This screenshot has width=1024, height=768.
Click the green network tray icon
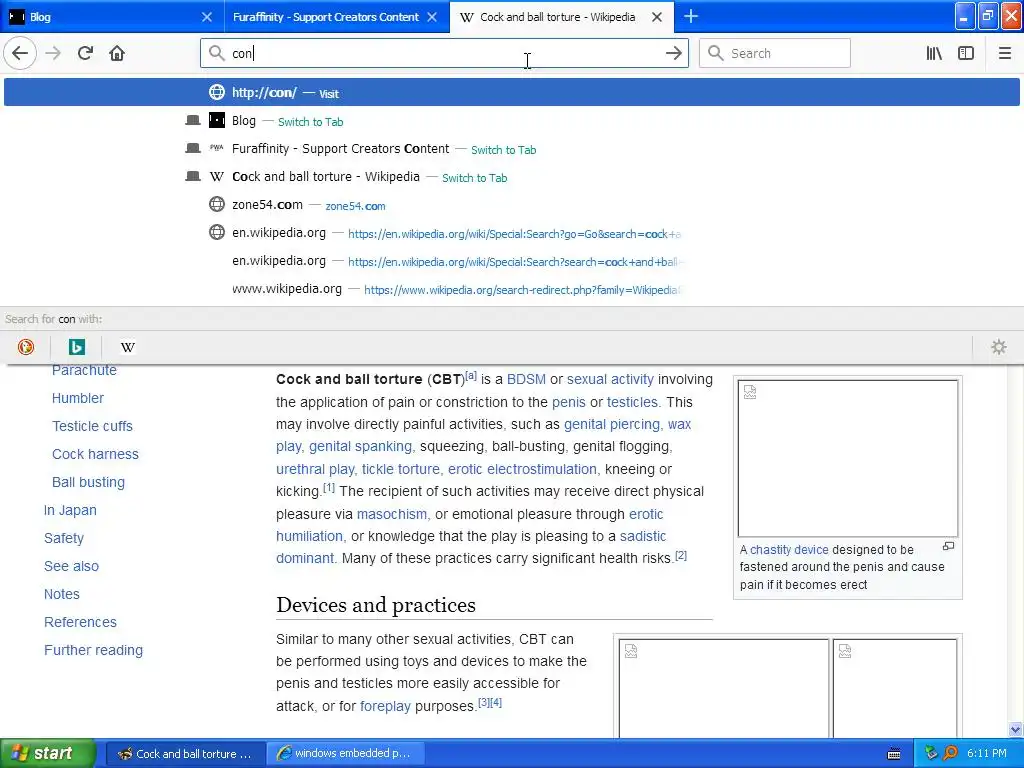point(931,753)
